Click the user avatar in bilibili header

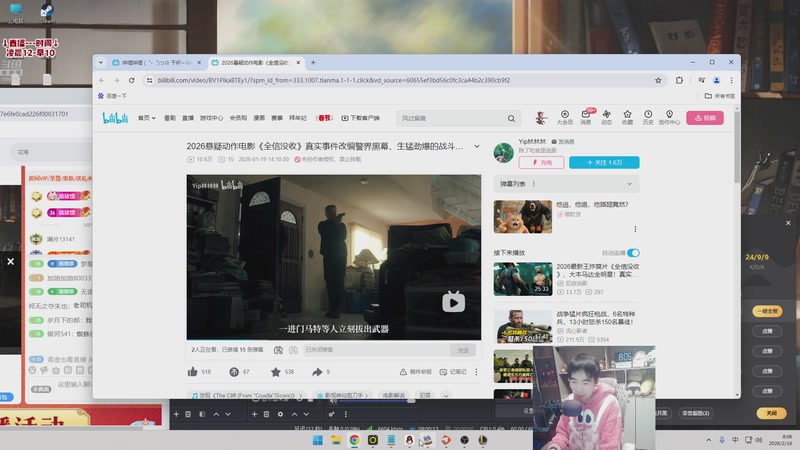click(x=541, y=118)
